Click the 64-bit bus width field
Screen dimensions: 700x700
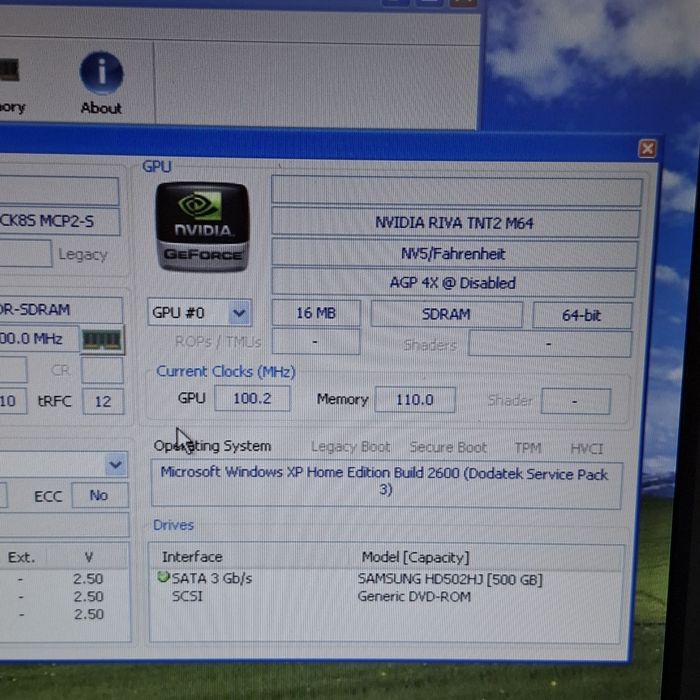[582, 316]
